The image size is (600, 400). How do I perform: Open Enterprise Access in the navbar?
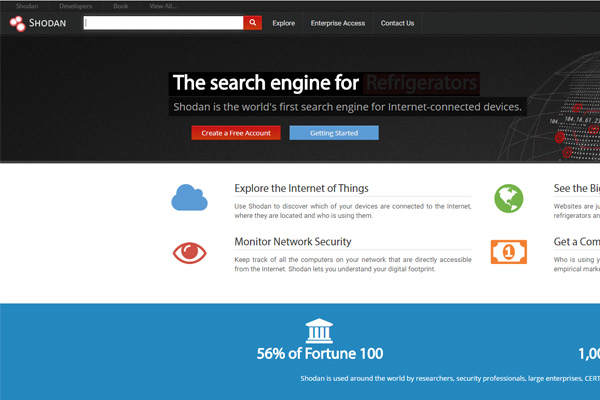click(338, 23)
